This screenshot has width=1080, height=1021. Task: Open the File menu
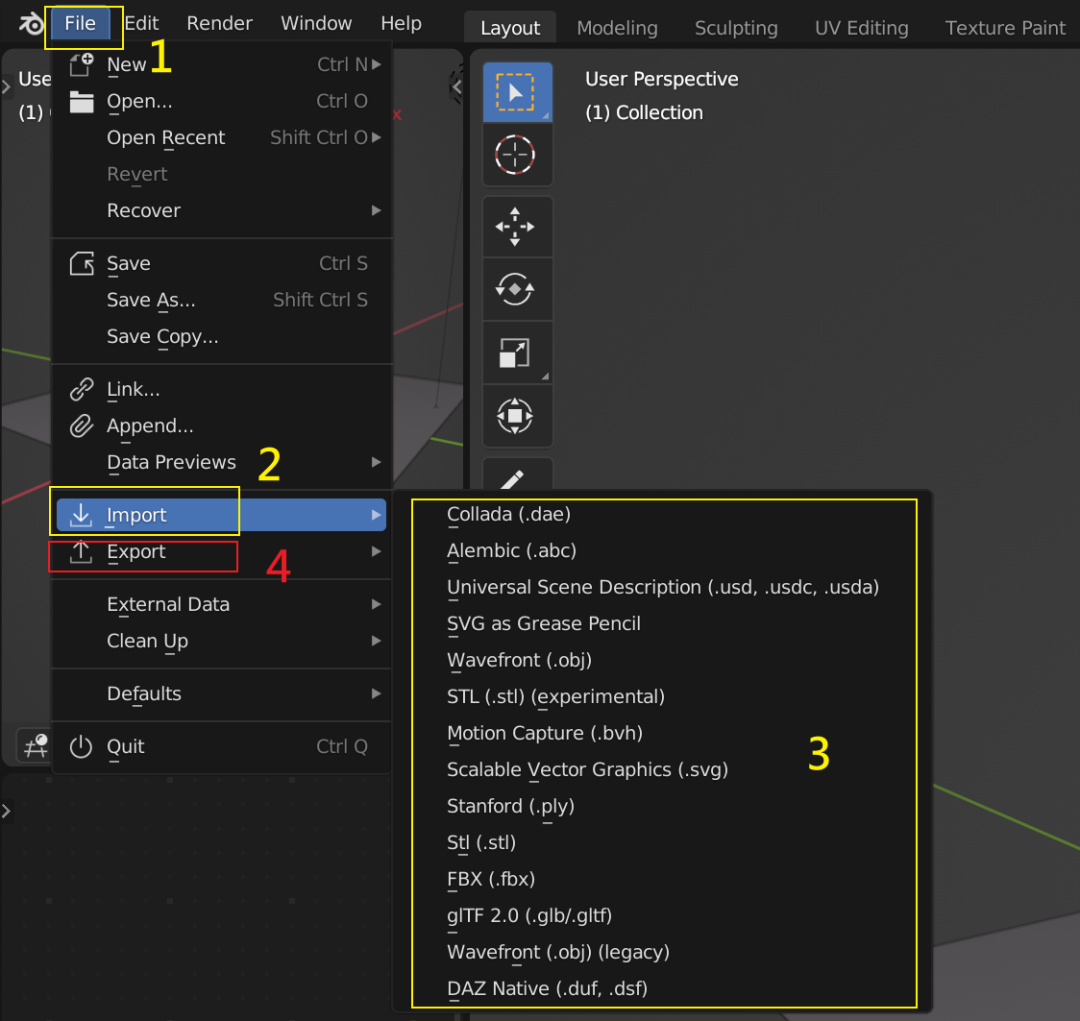tap(81, 23)
